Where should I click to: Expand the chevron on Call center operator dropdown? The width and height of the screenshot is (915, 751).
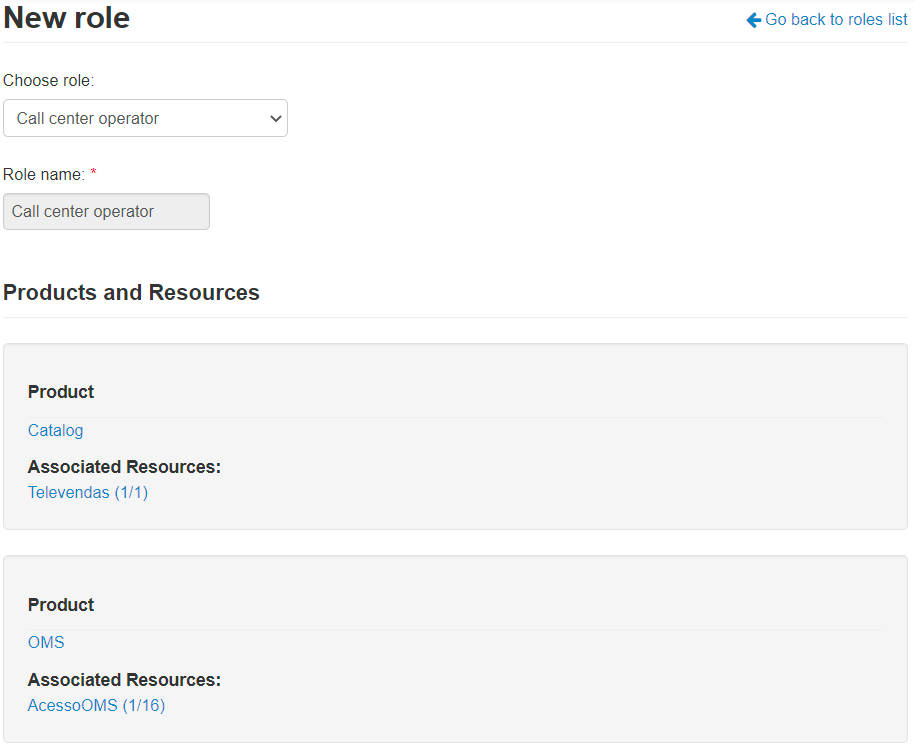point(276,119)
